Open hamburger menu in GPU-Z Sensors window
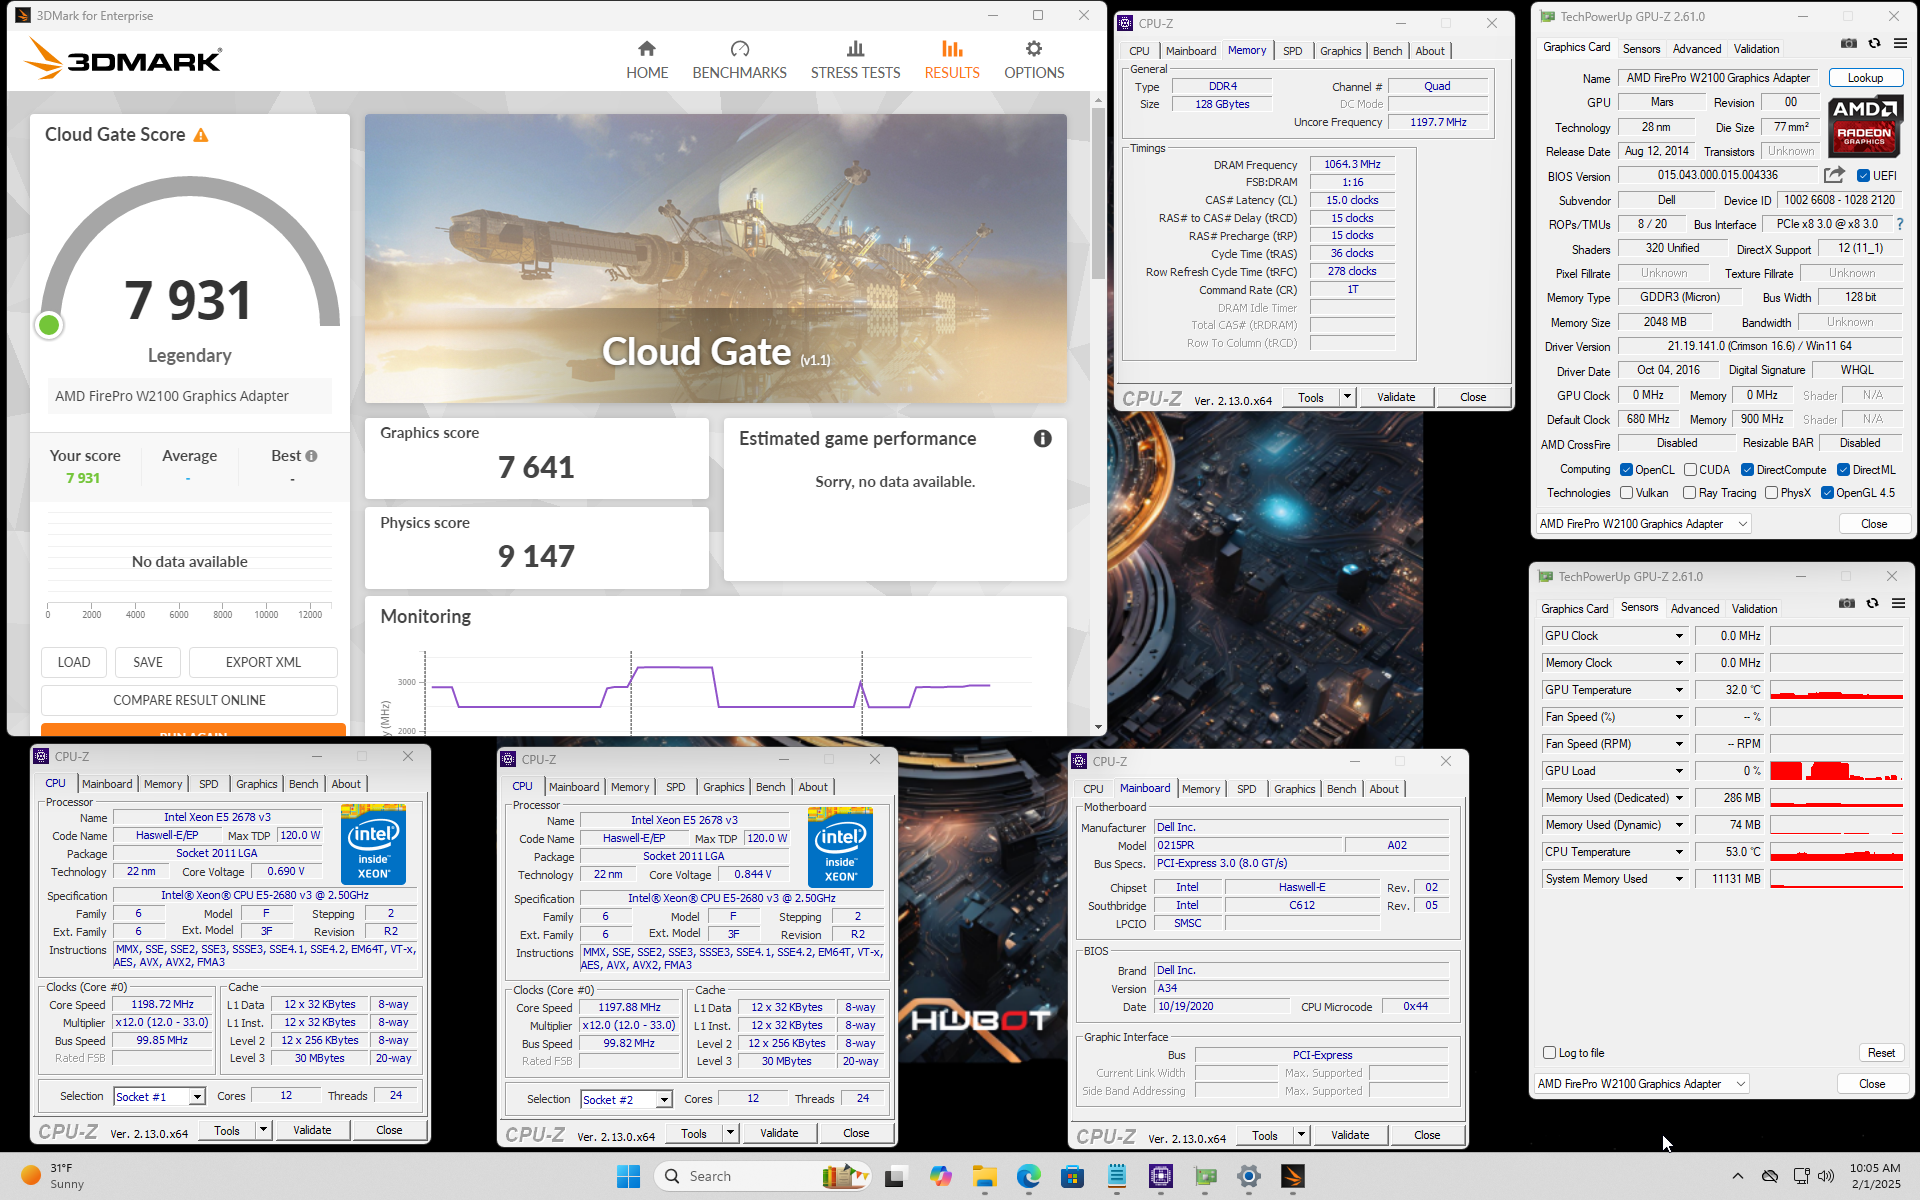Viewport: 1920px width, 1200px height. (1898, 603)
